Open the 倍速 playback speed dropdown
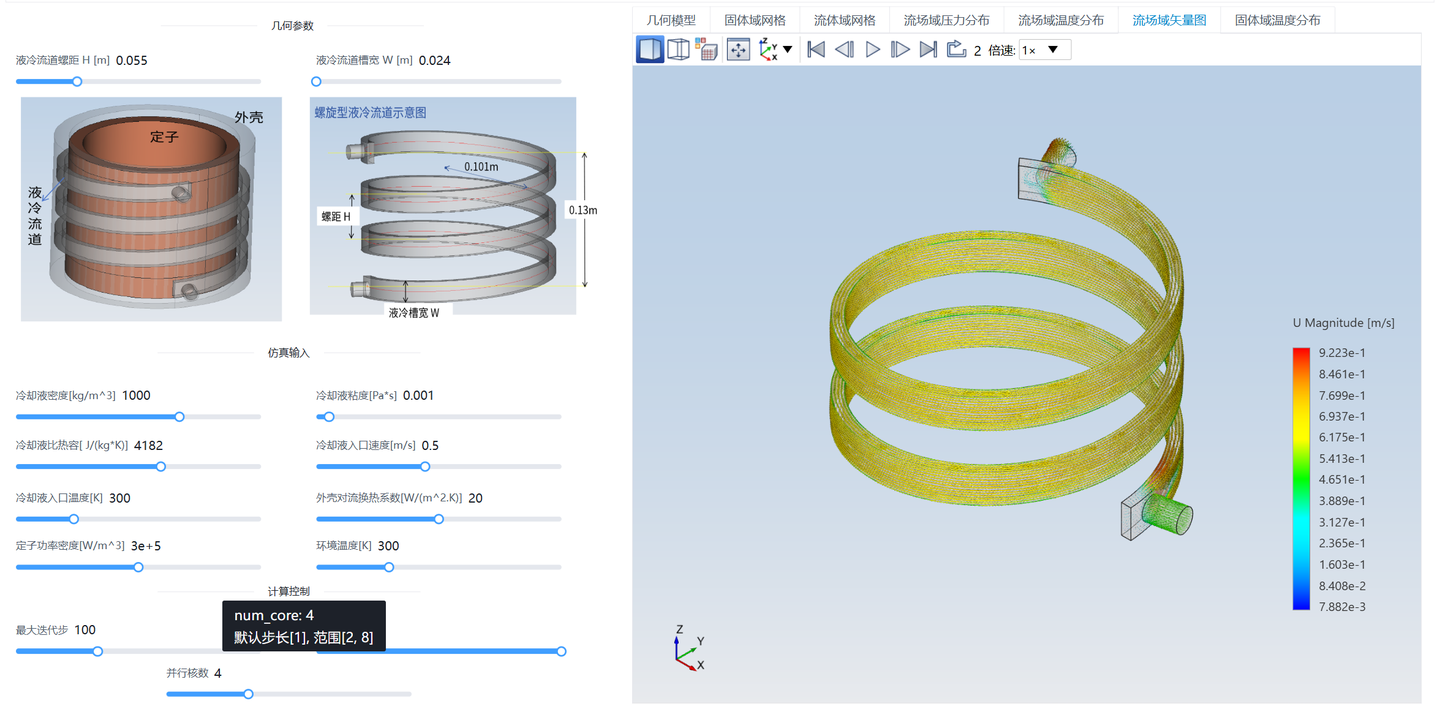 (1044, 50)
